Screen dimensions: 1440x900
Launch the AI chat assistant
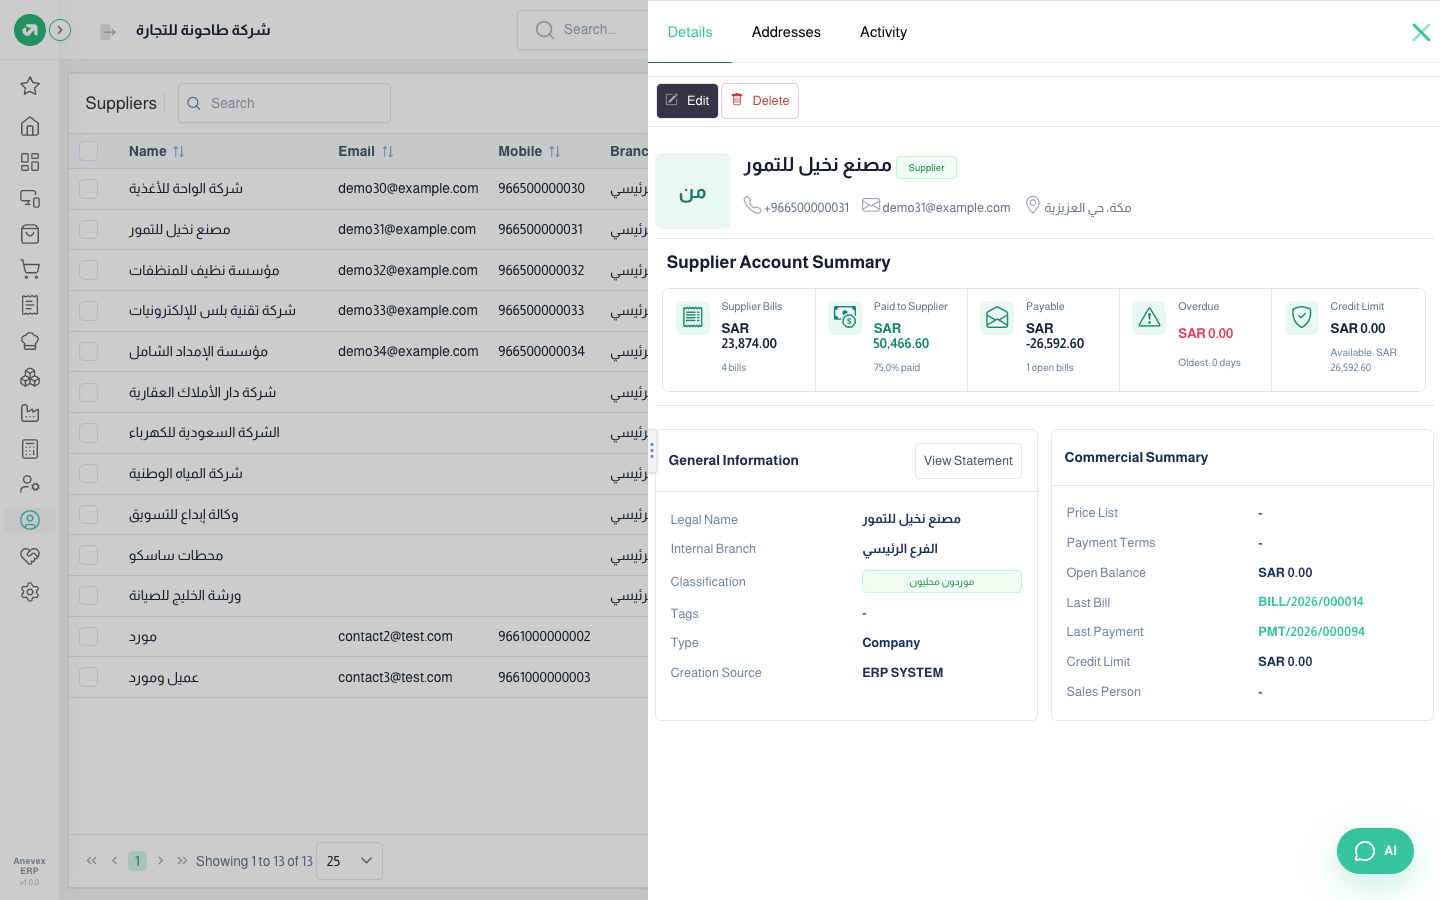[x=1375, y=851]
